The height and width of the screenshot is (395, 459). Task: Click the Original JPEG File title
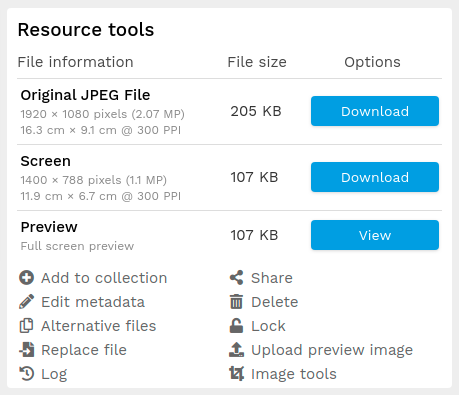(x=85, y=95)
